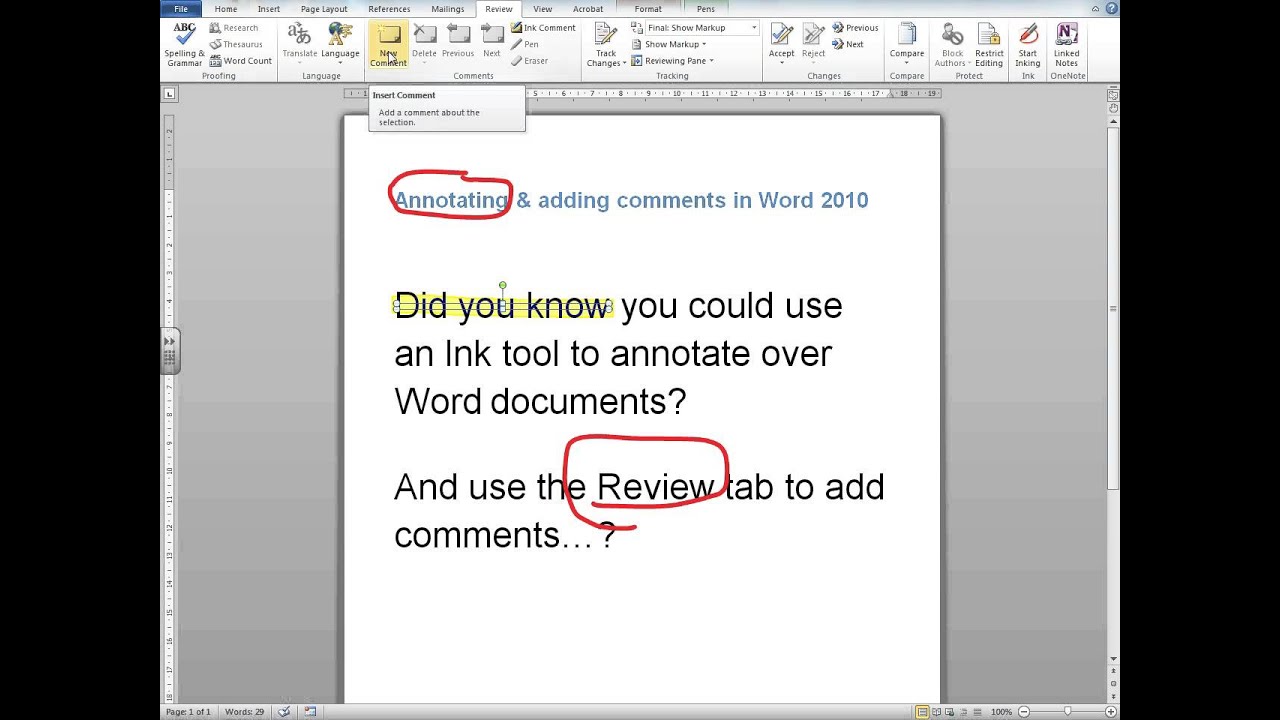Open the File tab
This screenshot has height=720, width=1280.
point(181,9)
